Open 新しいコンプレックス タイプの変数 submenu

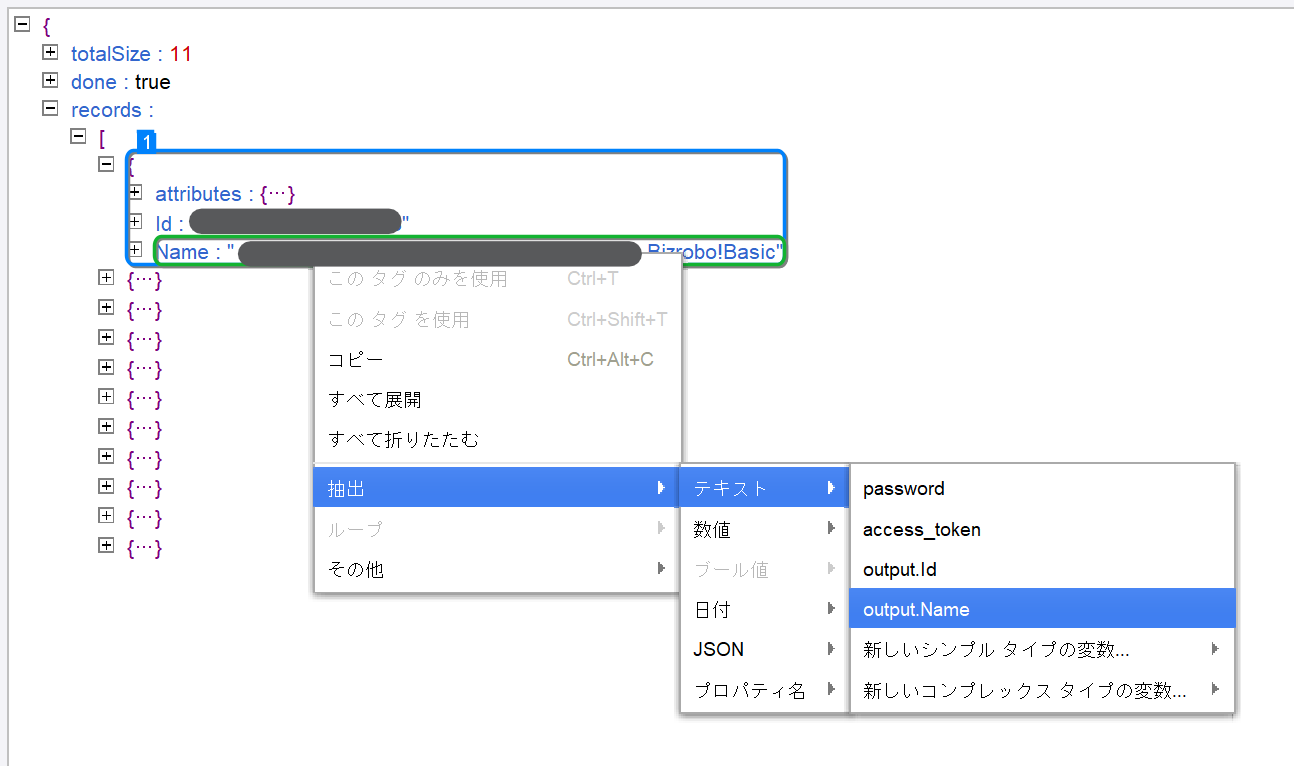point(1042,690)
